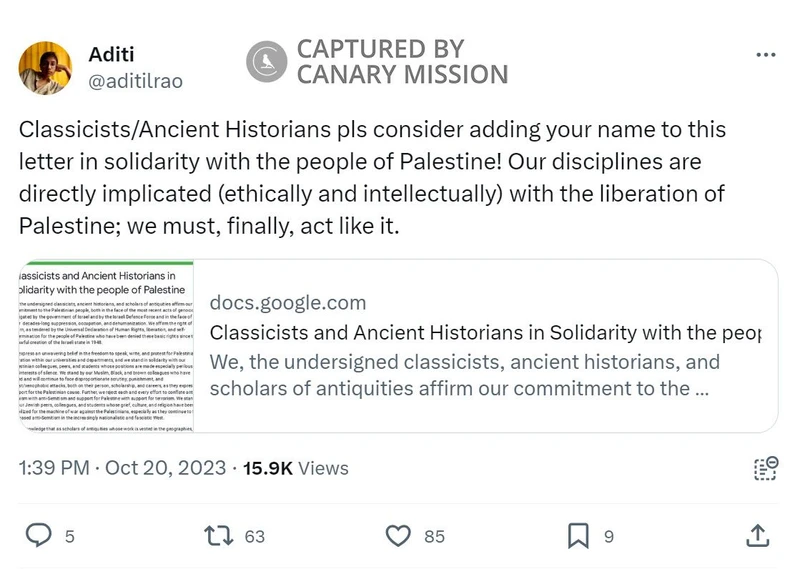Open the Classicists and Ancient Historians card title

pyautogui.click(x=485, y=333)
